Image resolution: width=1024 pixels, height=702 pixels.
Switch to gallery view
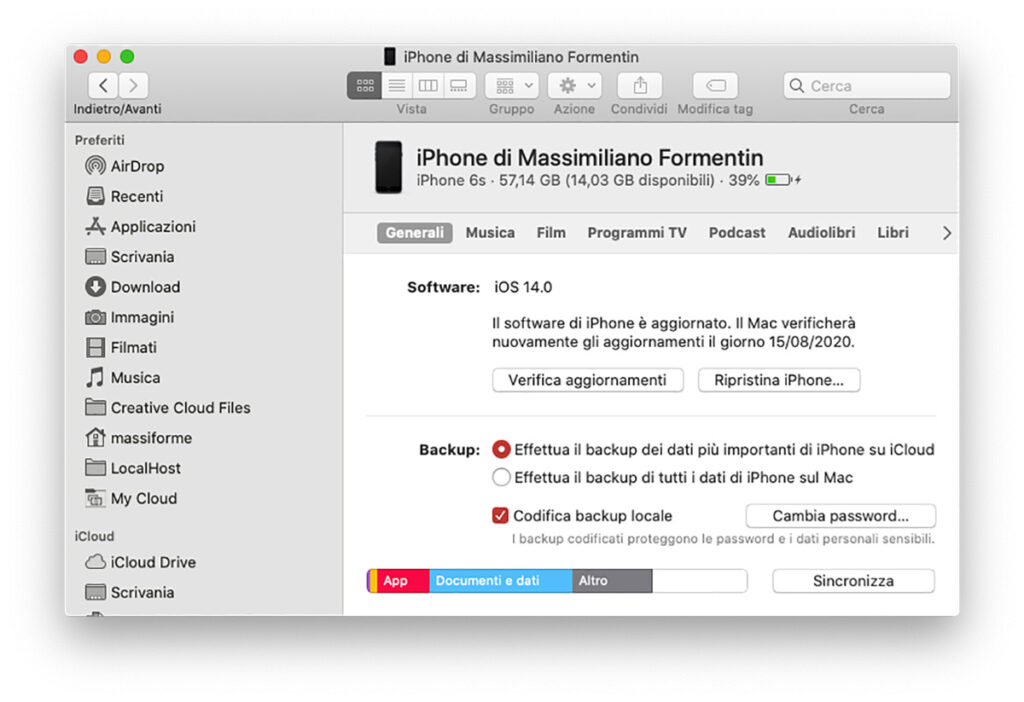pyautogui.click(x=459, y=86)
